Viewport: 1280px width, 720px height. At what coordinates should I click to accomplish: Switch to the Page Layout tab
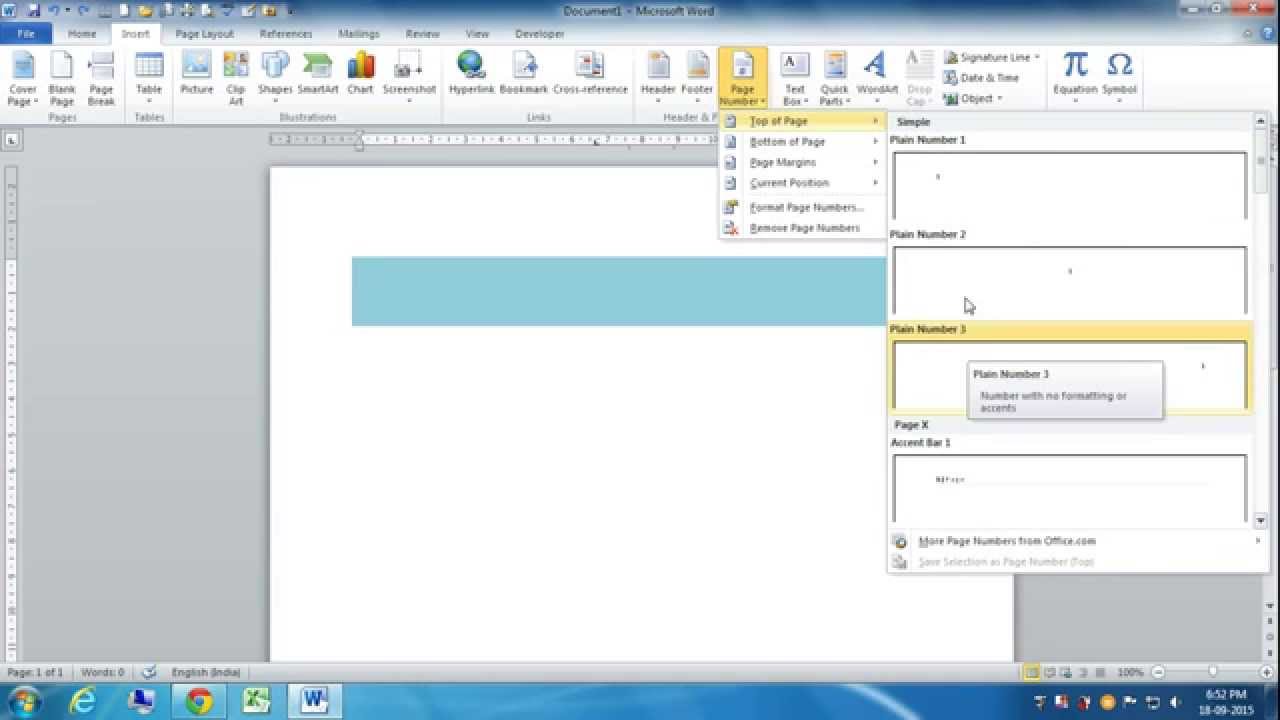coord(204,34)
